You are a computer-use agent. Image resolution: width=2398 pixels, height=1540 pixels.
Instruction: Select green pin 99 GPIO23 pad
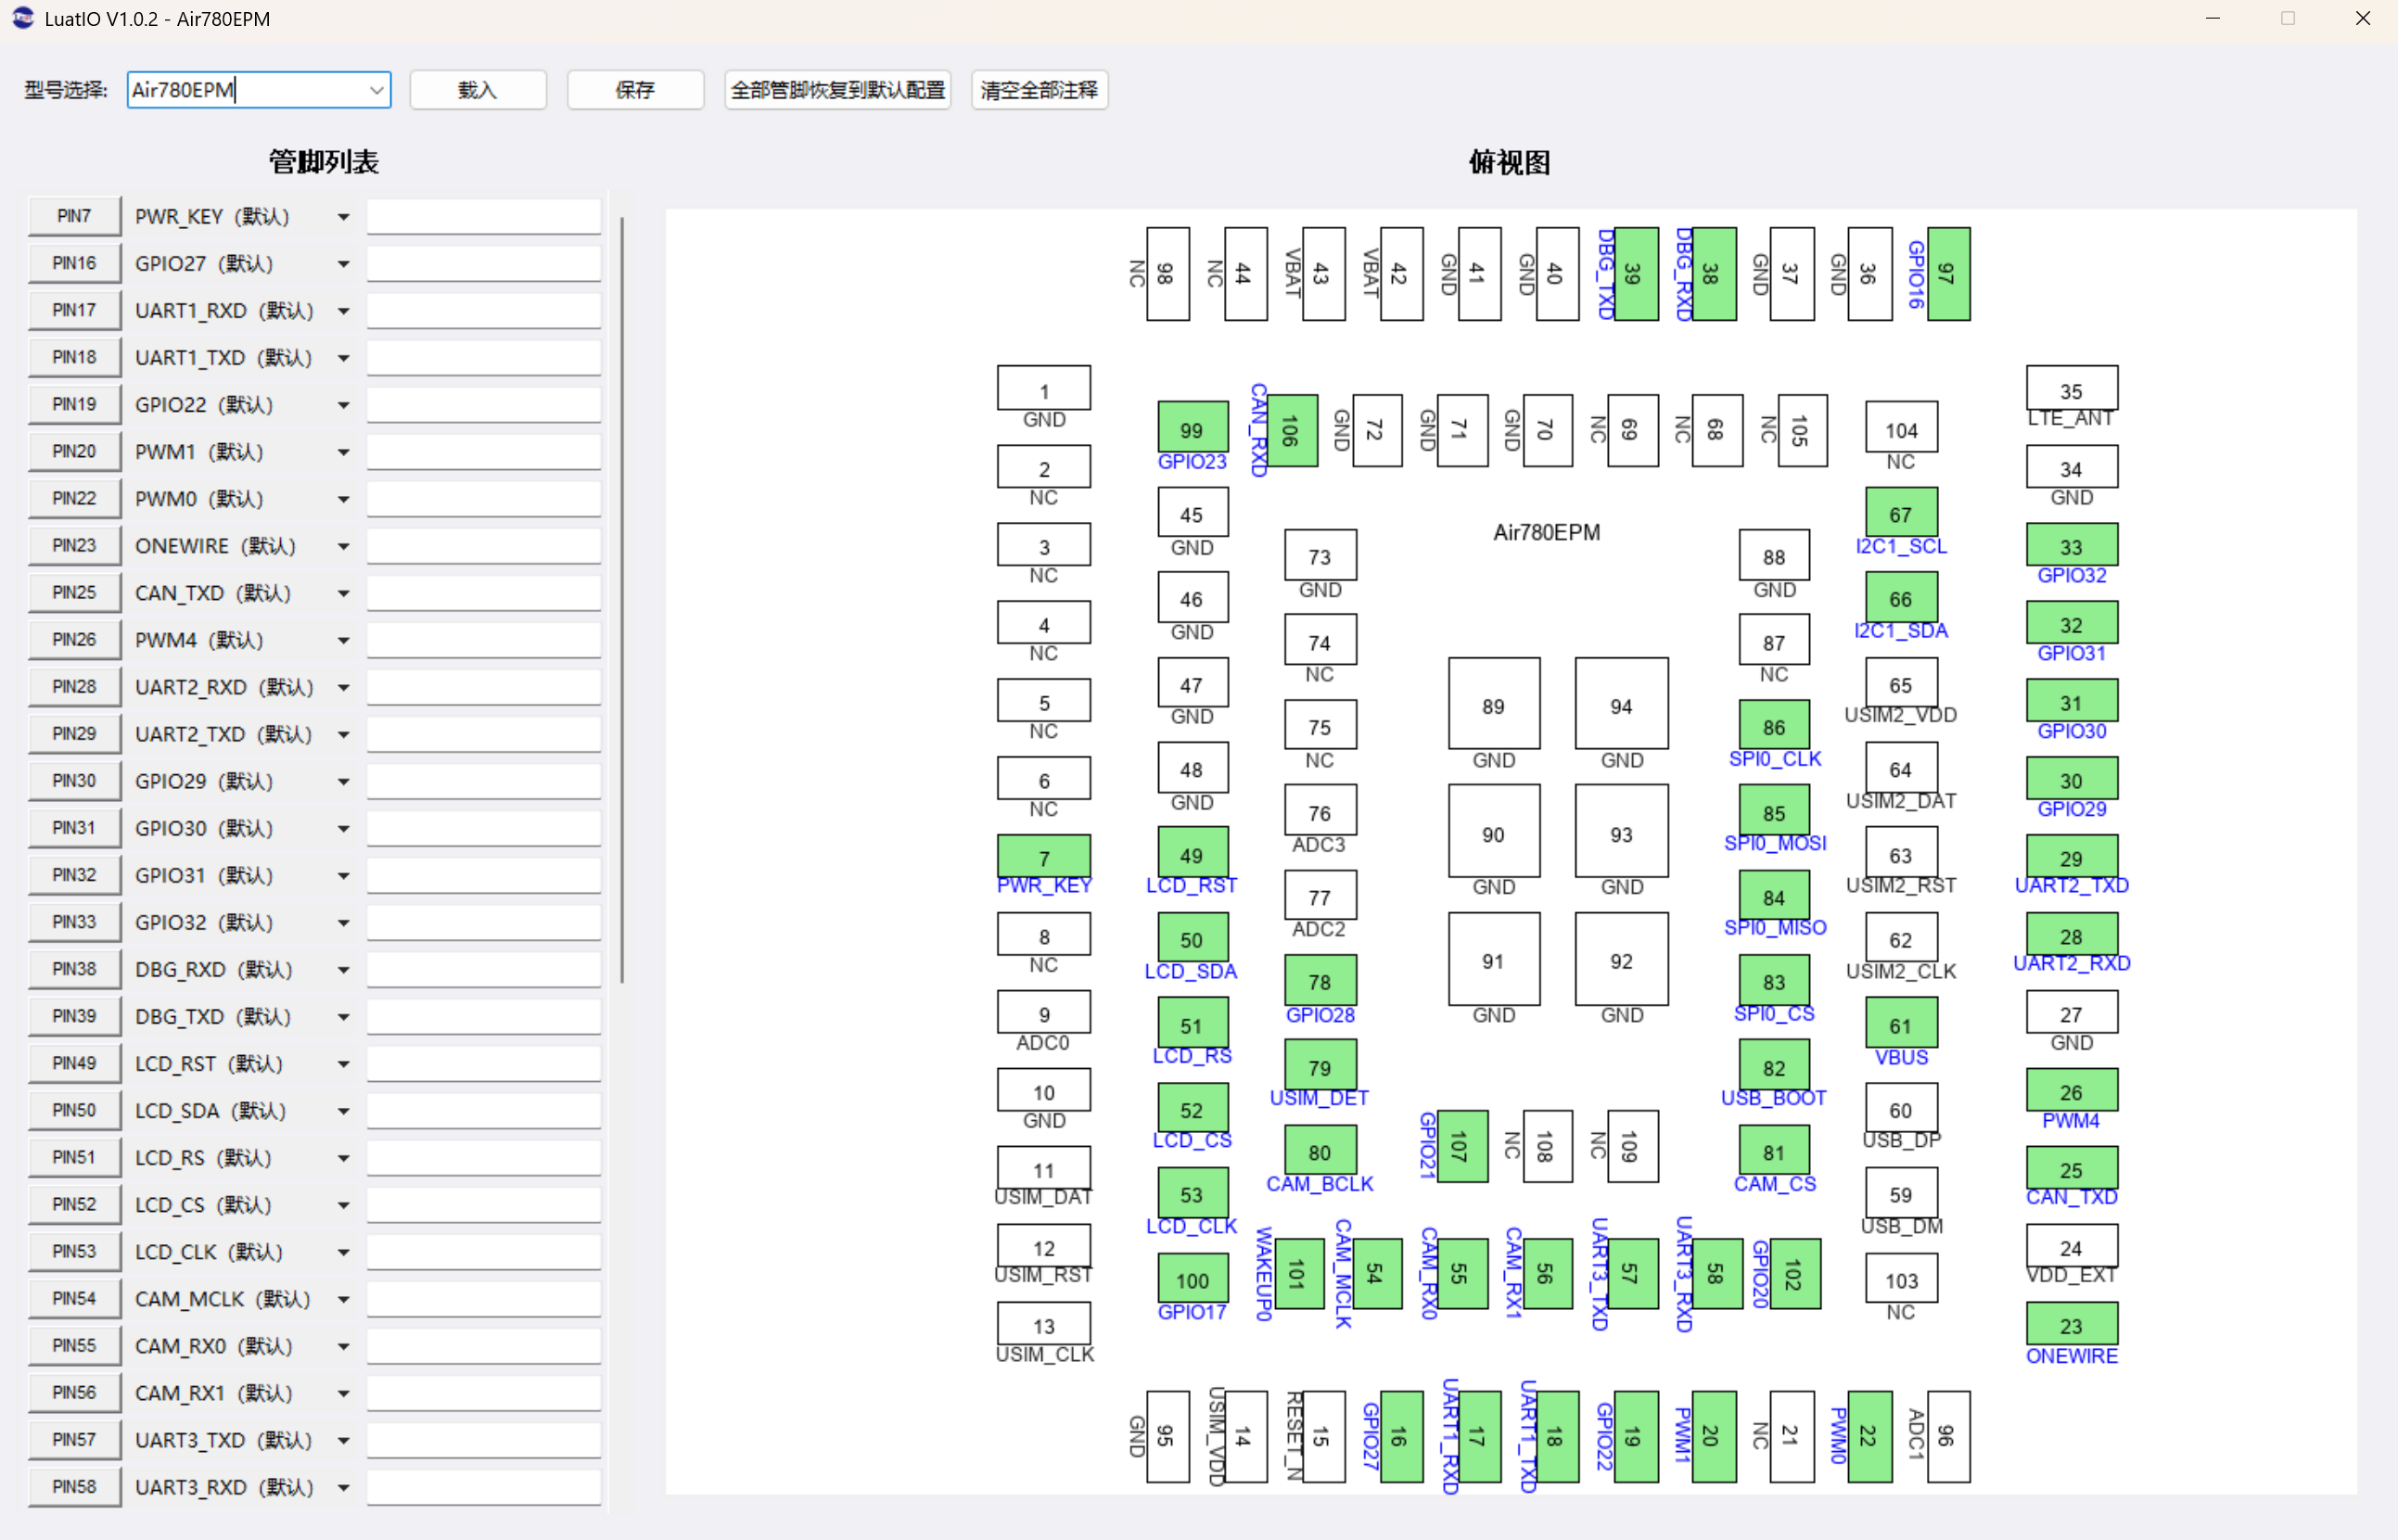(x=1192, y=429)
